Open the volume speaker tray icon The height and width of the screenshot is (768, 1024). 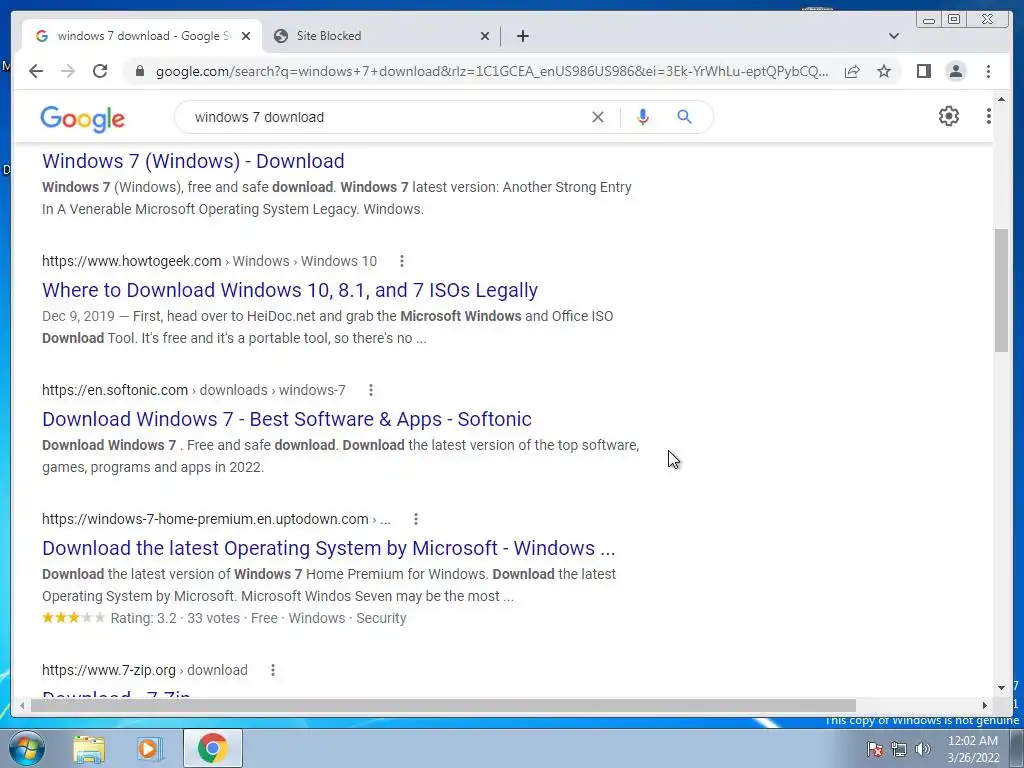click(x=923, y=749)
